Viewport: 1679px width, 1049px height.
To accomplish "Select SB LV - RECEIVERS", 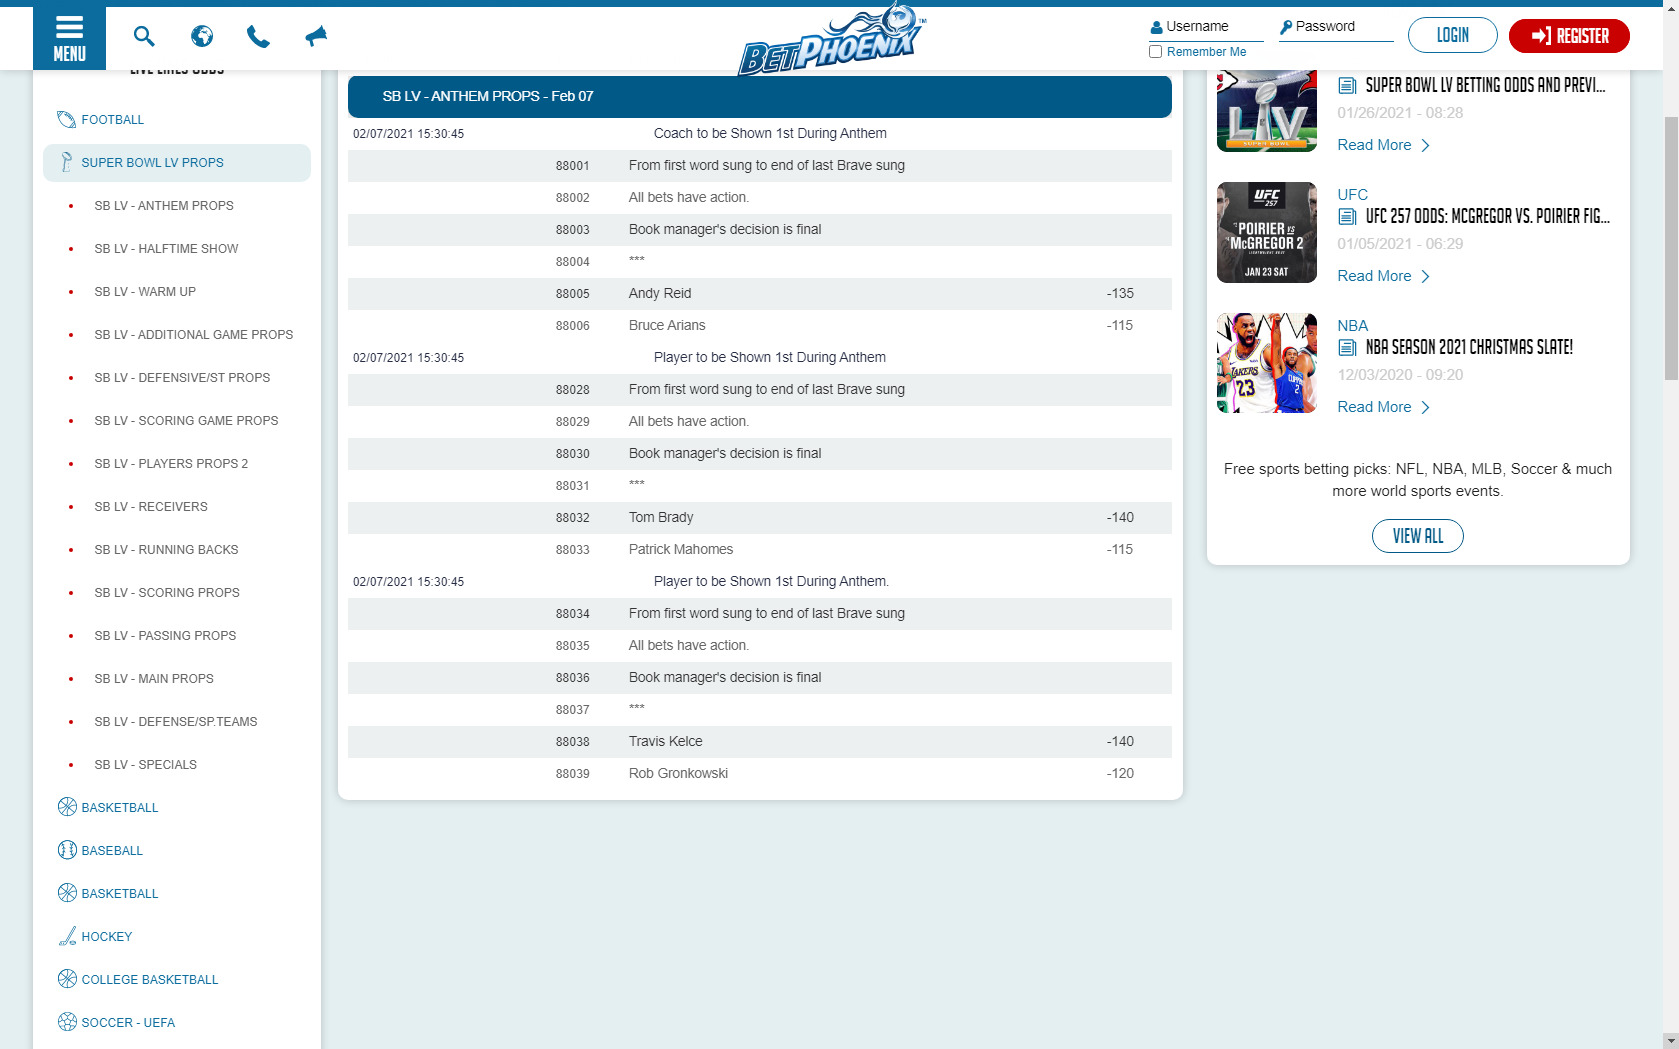I will pos(151,507).
